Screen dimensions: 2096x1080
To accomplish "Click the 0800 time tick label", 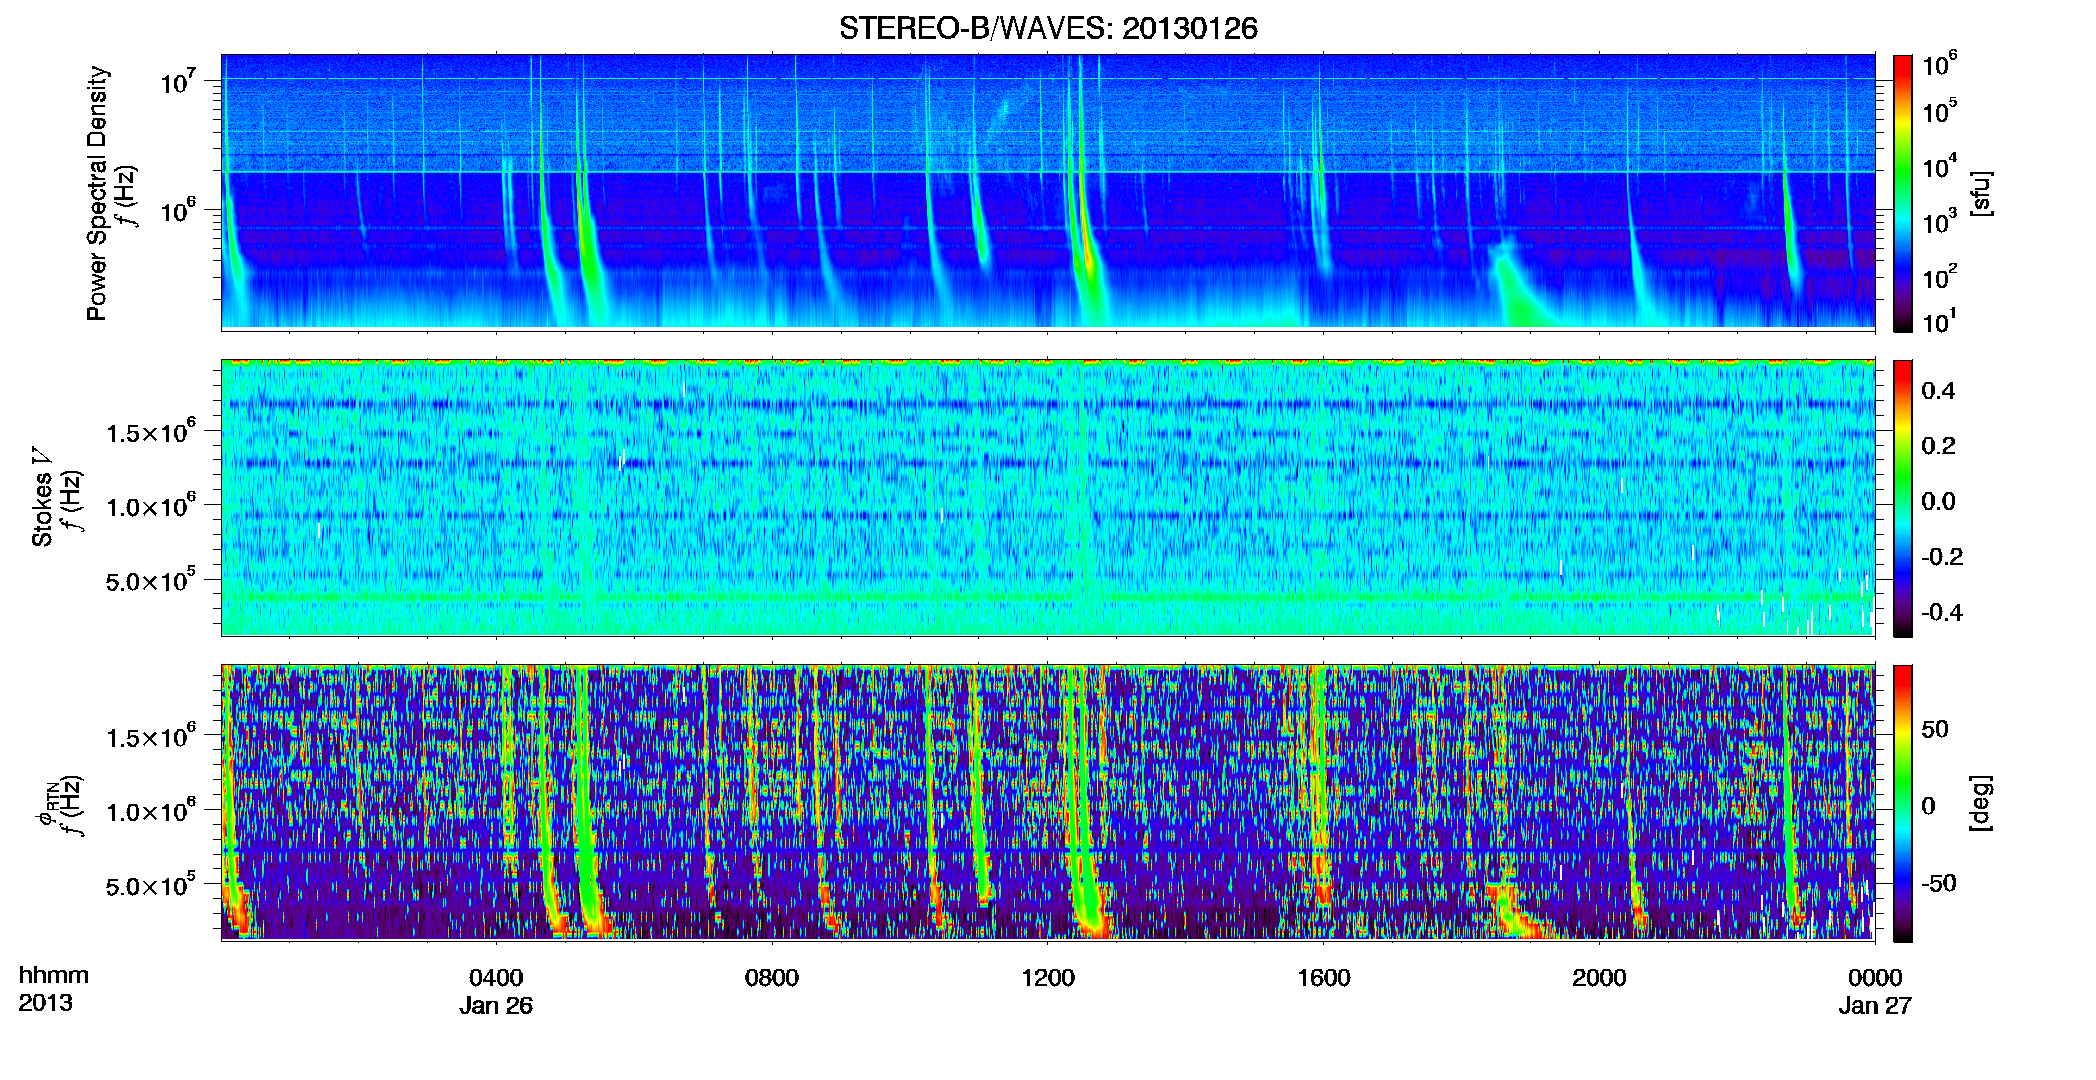I will click(772, 977).
